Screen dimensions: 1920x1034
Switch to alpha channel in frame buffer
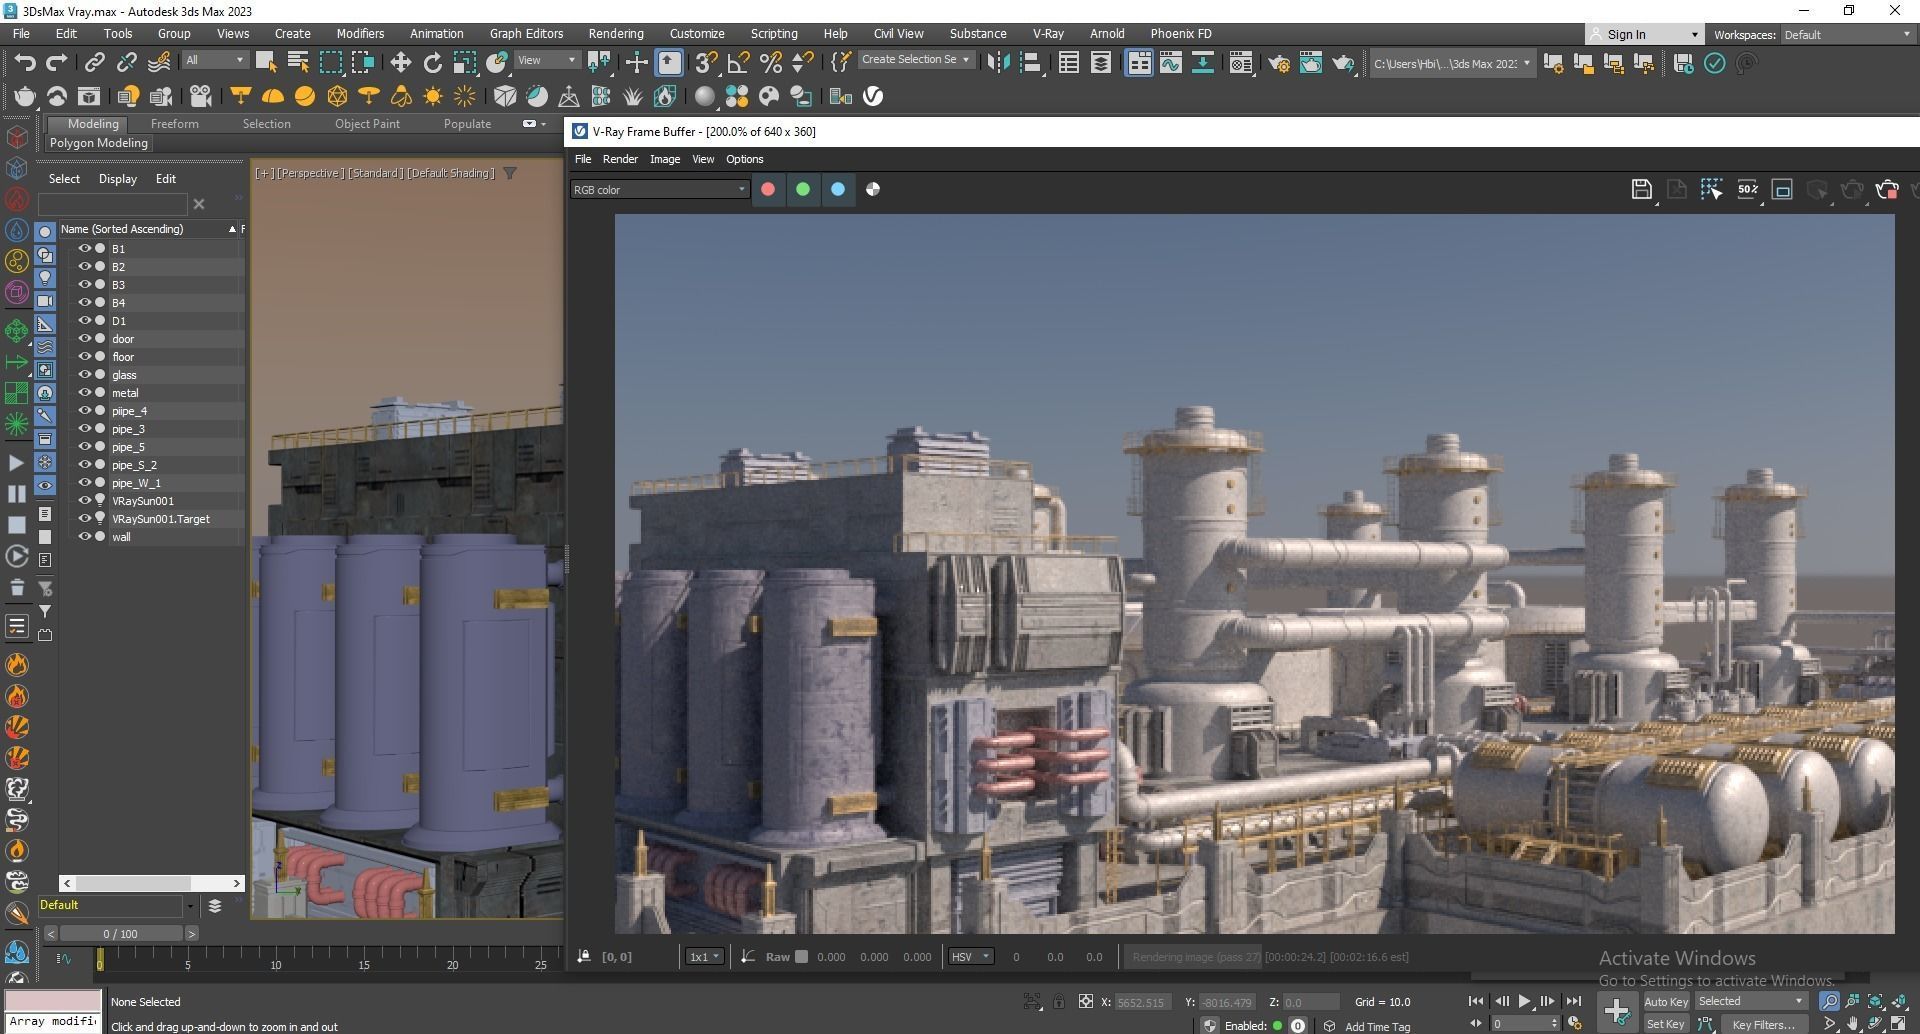click(x=873, y=189)
